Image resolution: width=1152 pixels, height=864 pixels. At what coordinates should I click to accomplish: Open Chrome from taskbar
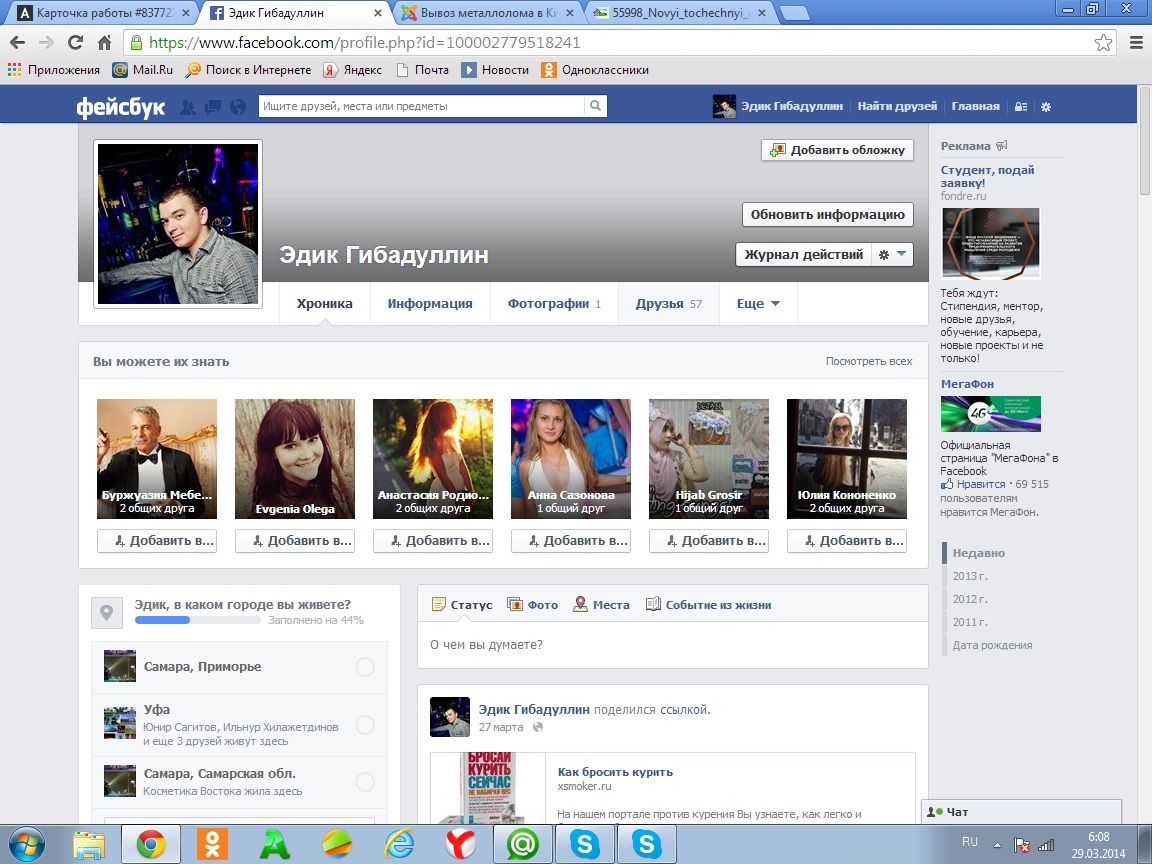point(150,845)
